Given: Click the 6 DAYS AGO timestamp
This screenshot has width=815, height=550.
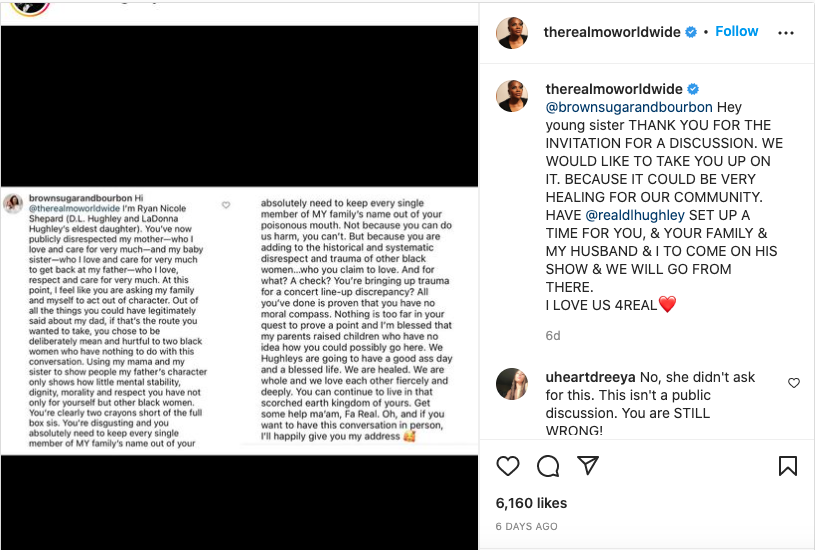Looking at the screenshot, I should click(x=527, y=527).
